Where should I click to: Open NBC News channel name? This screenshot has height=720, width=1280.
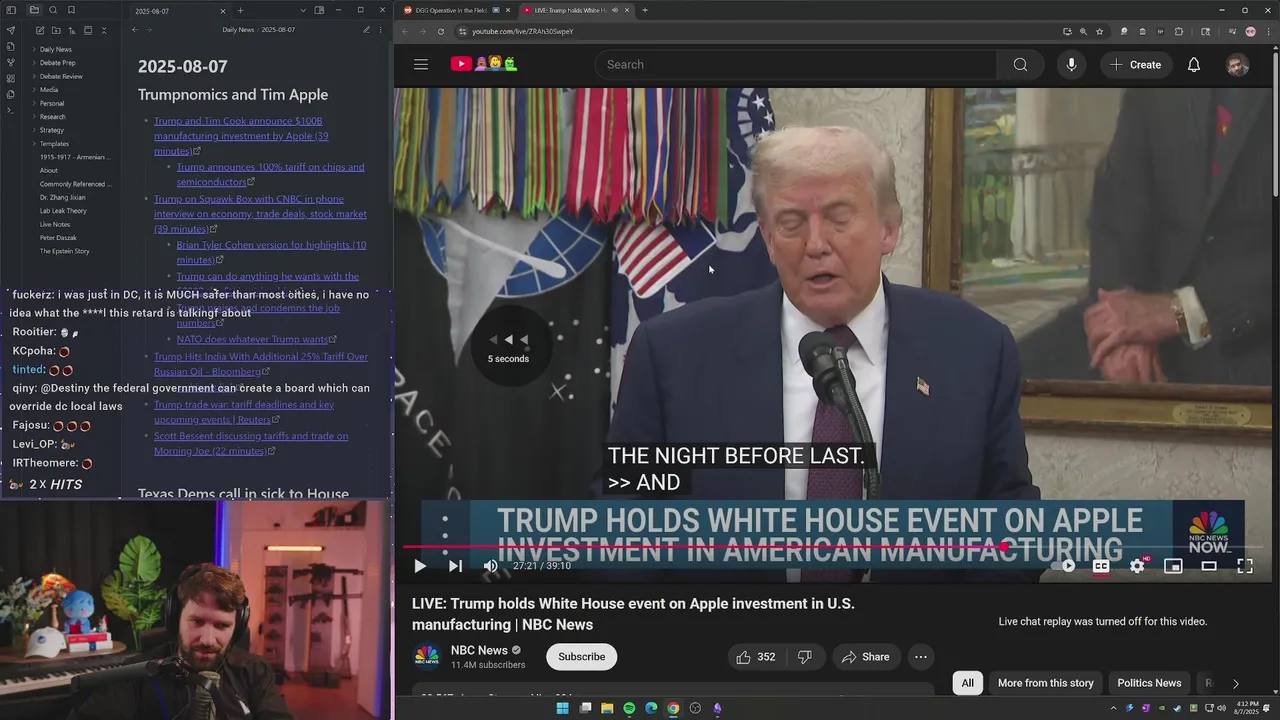(479, 650)
